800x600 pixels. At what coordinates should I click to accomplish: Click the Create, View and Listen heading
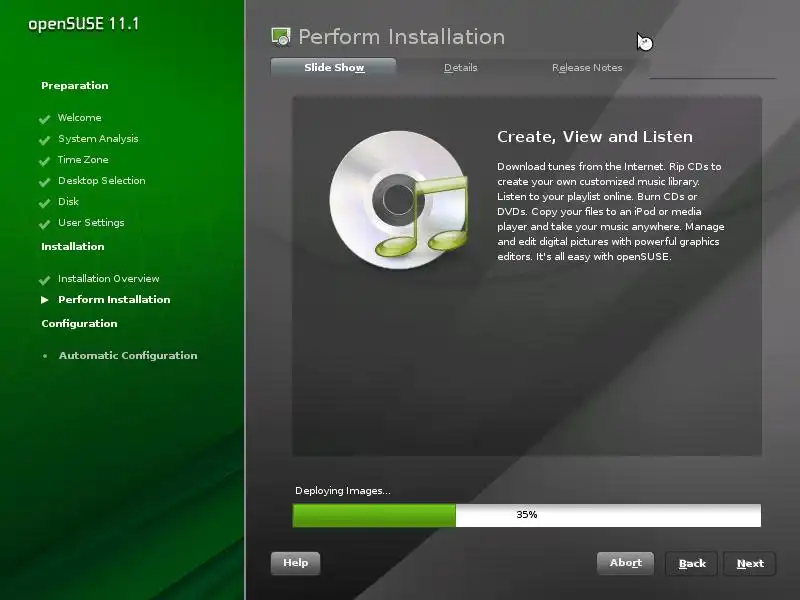pyautogui.click(x=595, y=137)
